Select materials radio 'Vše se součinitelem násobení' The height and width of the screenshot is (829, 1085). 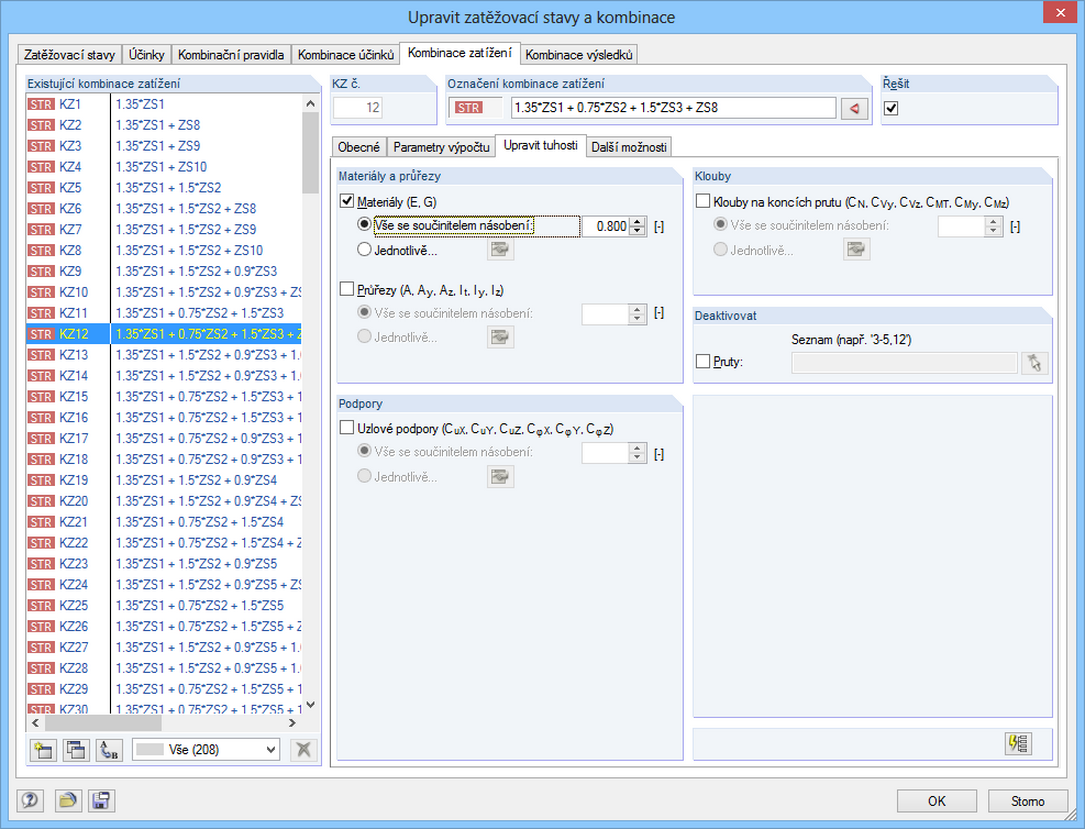[x=364, y=224]
